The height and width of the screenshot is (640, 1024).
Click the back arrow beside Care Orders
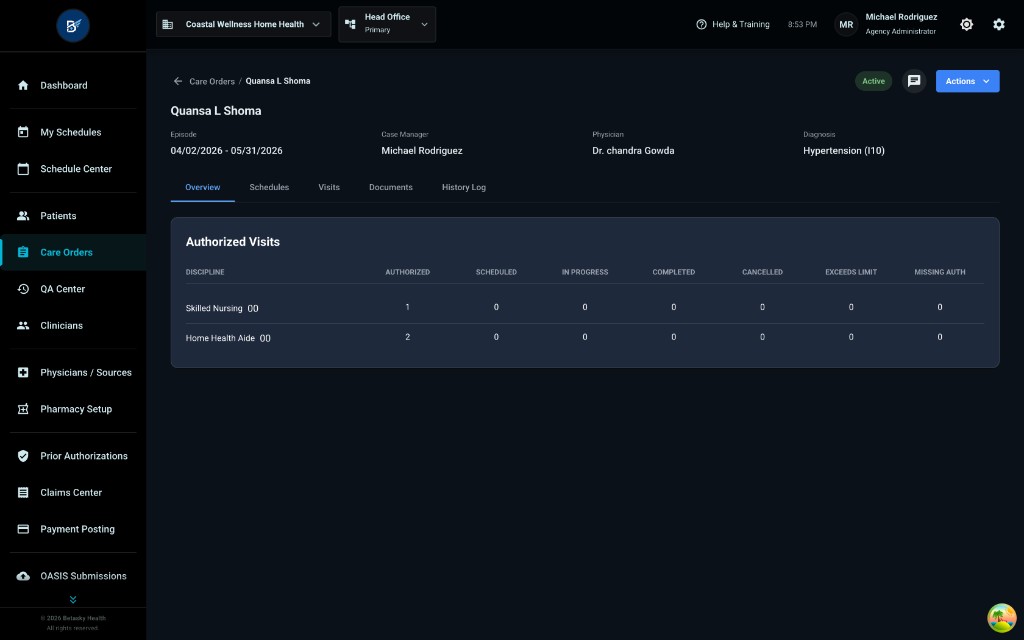coord(178,82)
